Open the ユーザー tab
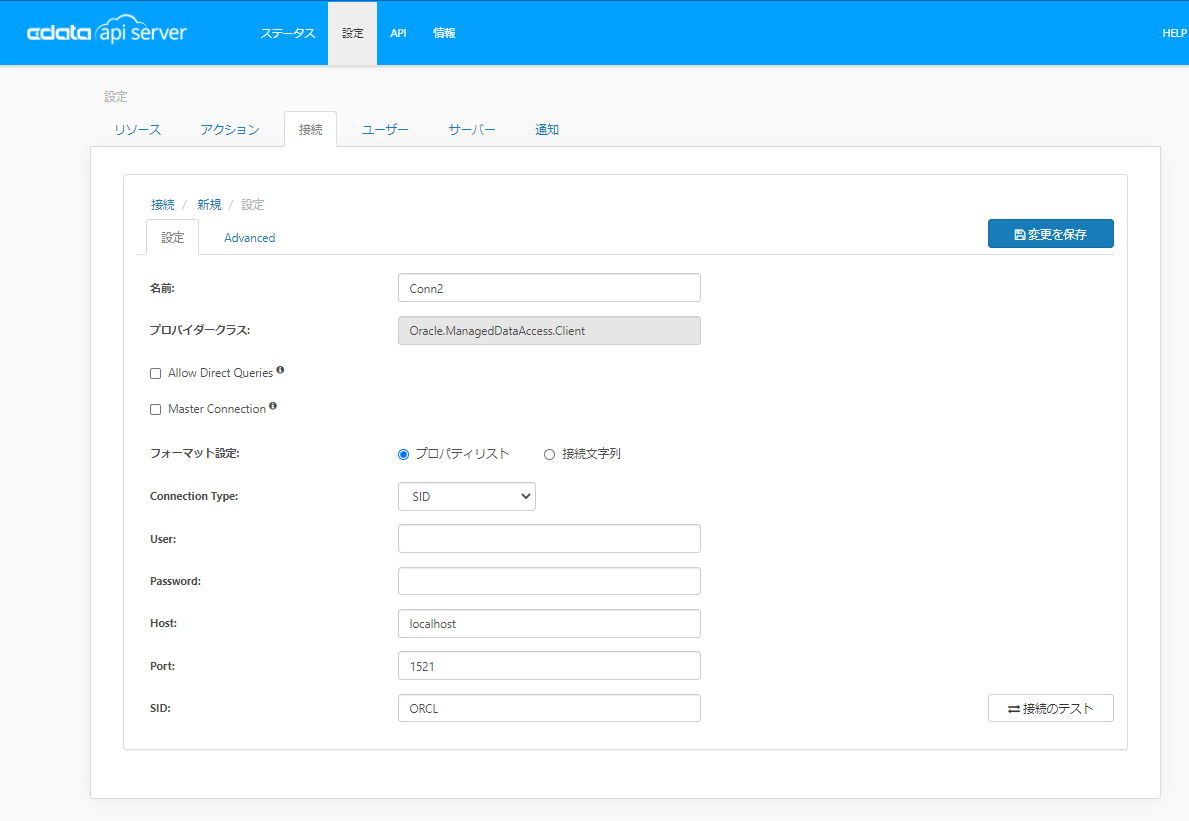This screenshot has width=1189, height=821. click(x=385, y=130)
